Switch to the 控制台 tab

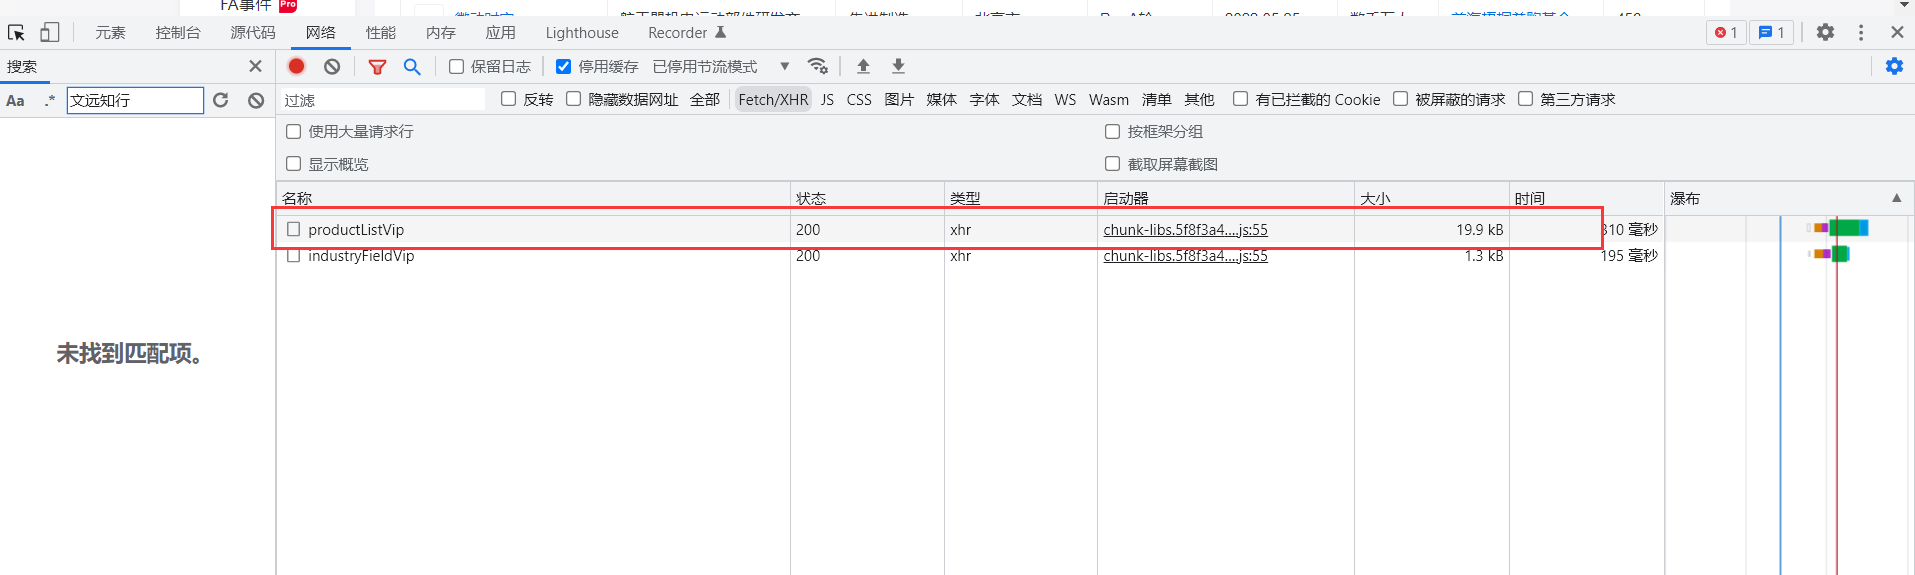(178, 33)
